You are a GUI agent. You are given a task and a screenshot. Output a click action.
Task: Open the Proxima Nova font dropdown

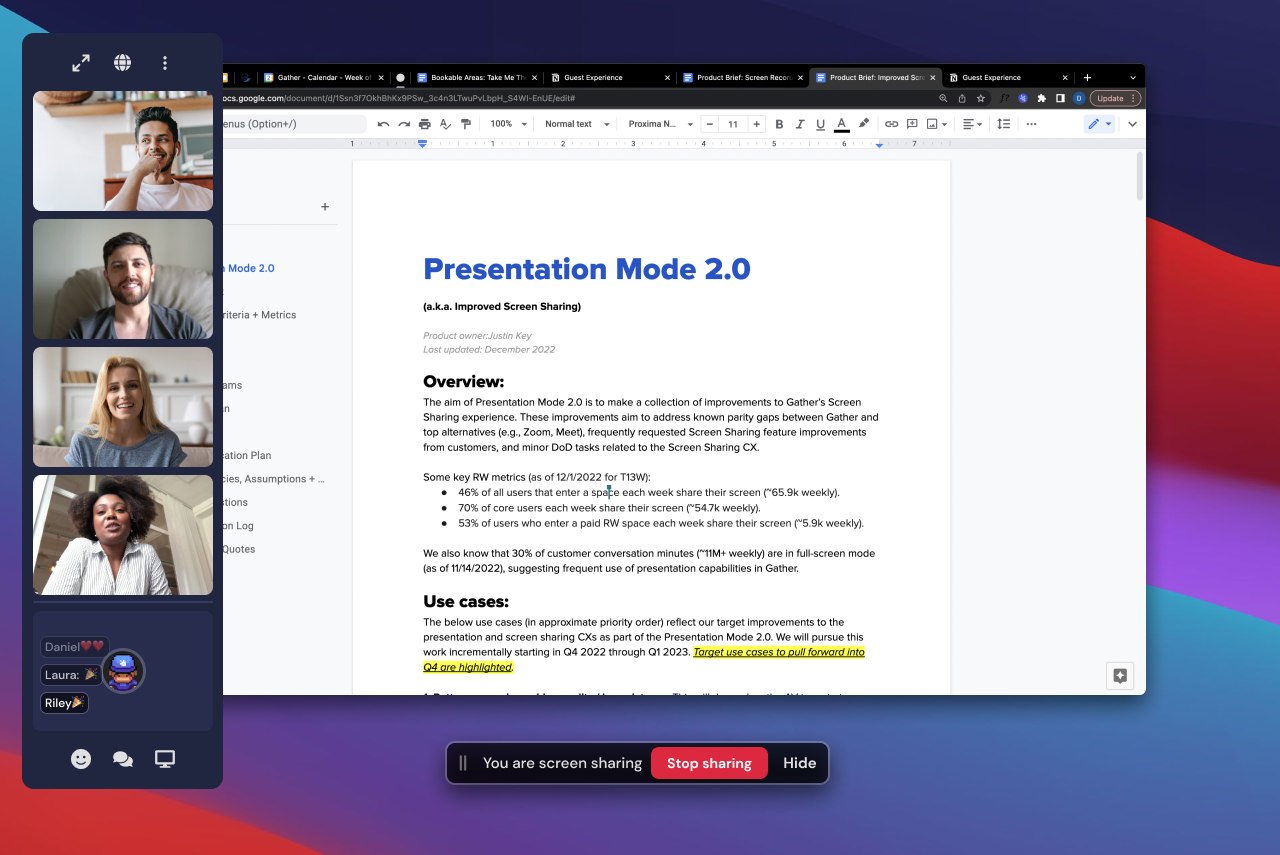pyautogui.click(x=662, y=123)
